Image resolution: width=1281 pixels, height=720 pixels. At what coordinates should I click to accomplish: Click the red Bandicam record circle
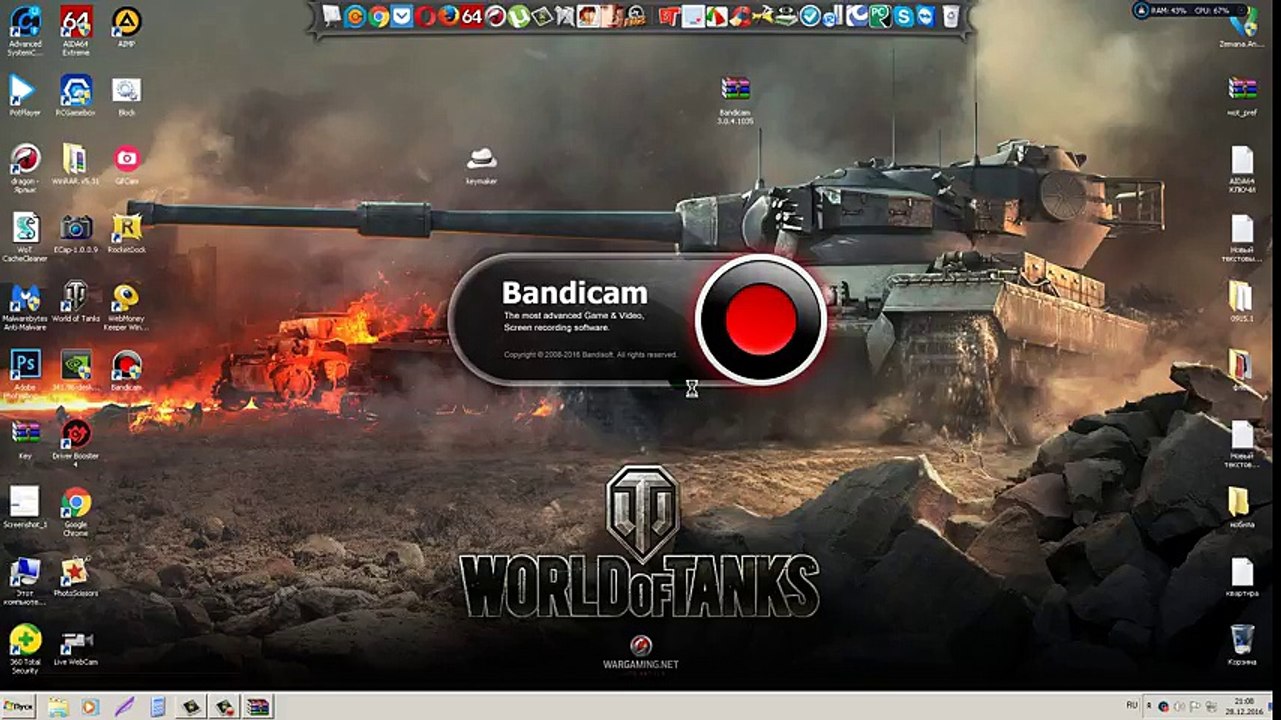click(x=760, y=320)
